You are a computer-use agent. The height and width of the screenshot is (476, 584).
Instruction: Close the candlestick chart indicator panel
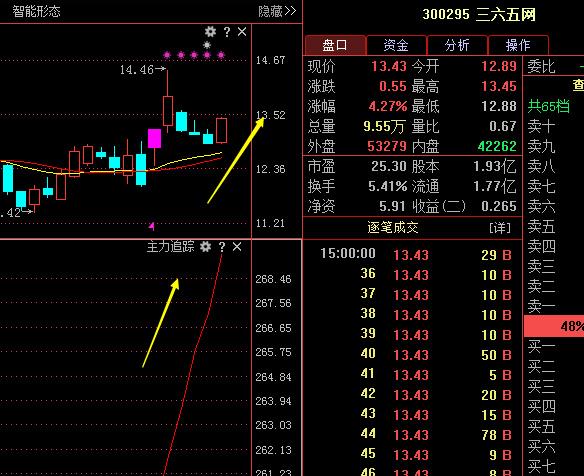coord(242,32)
